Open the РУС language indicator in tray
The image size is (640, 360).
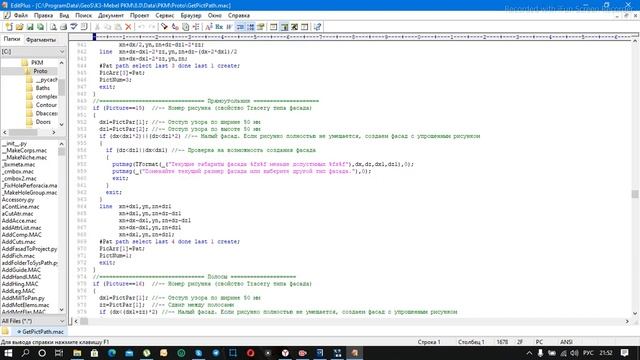pos(588,353)
